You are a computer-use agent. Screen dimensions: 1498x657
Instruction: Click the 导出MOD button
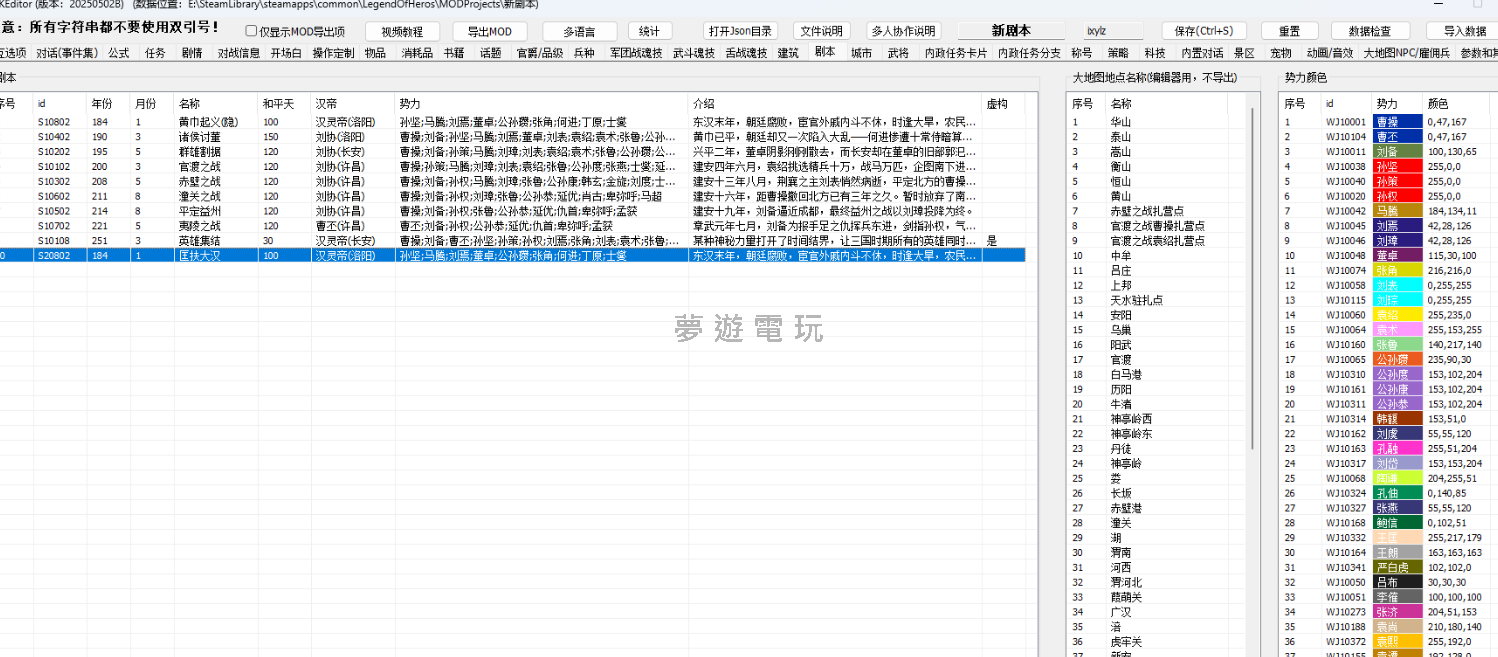click(x=489, y=31)
